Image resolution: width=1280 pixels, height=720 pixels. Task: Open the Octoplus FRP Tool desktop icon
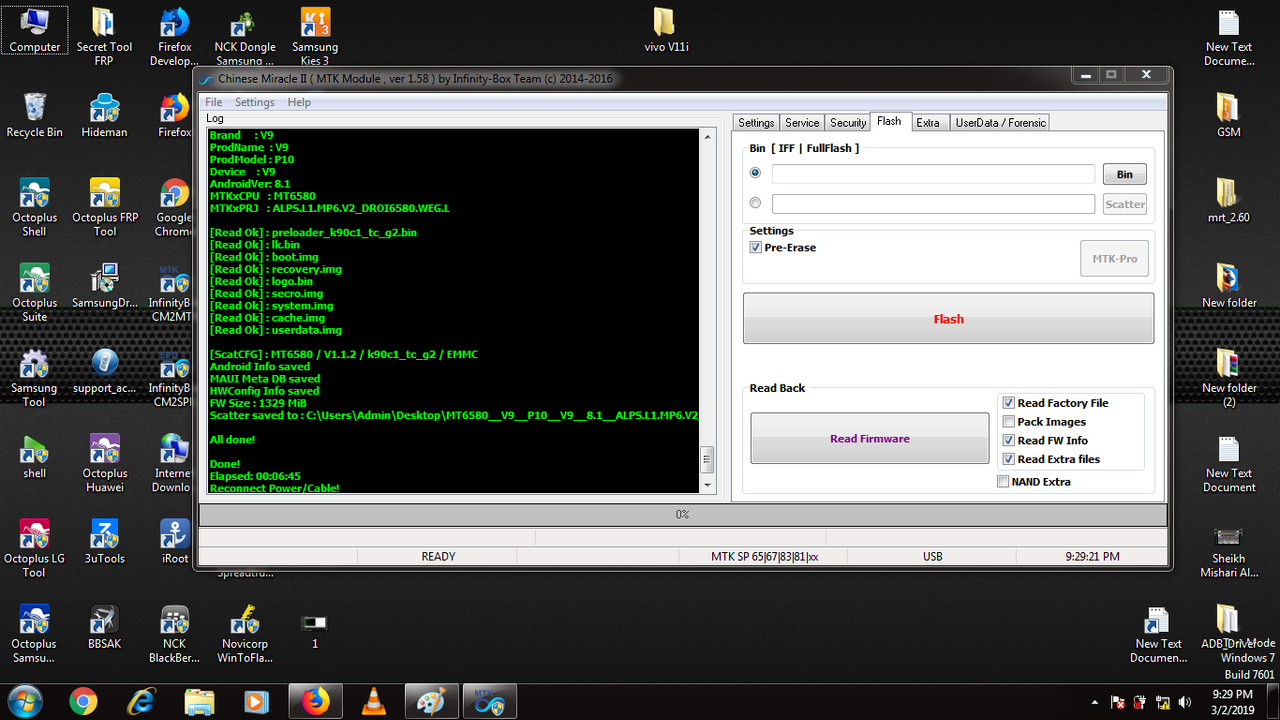point(105,208)
